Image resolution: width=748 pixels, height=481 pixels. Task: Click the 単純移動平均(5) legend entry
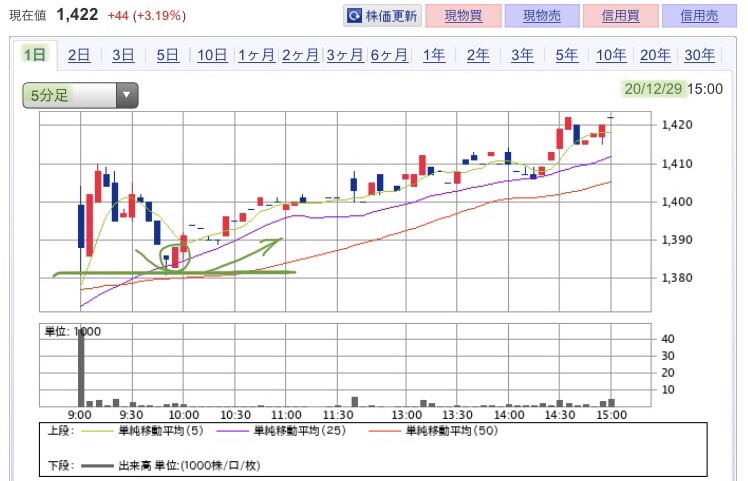click(142, 431)
